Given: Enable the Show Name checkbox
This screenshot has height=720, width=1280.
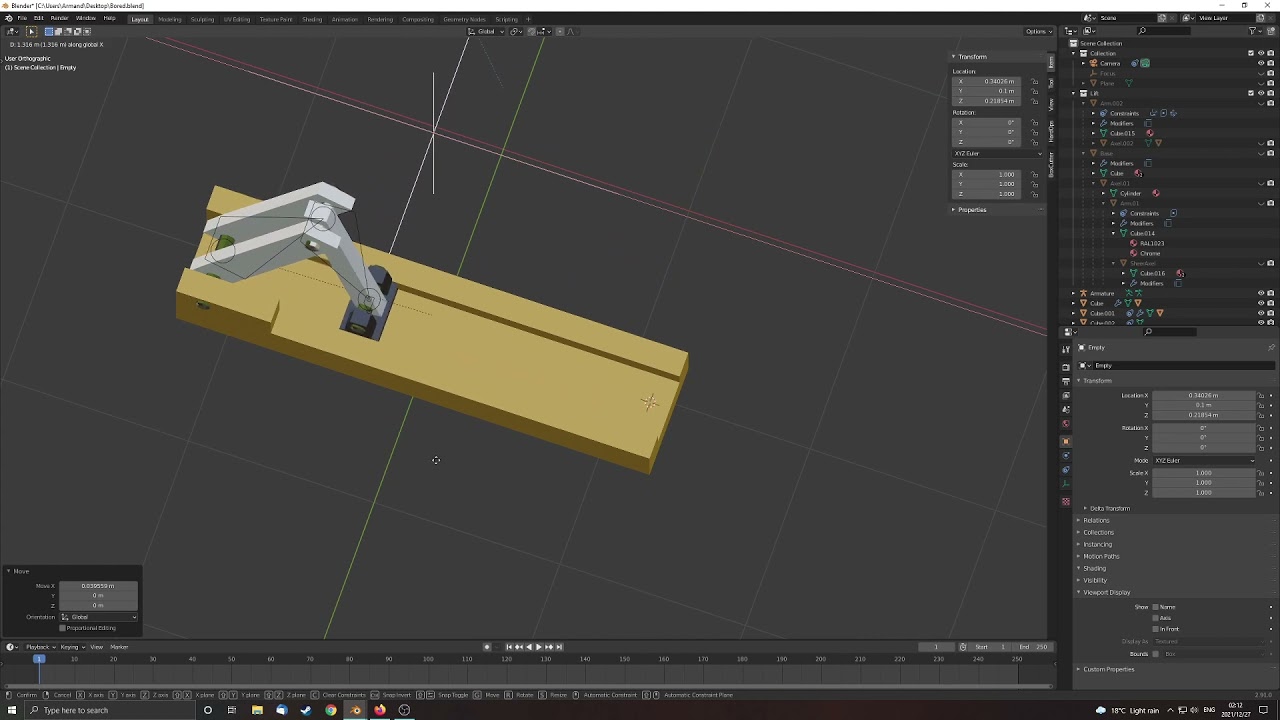Looking at the screenshot, I should coord(1155,607).
